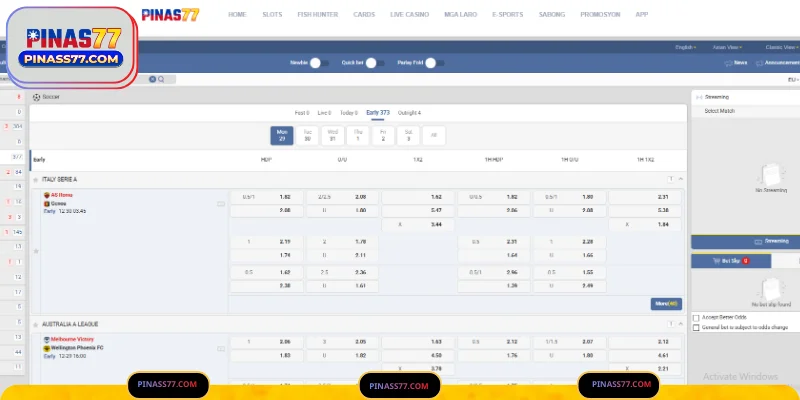Collapse the Australia A League section

click(x=681, y=324)
